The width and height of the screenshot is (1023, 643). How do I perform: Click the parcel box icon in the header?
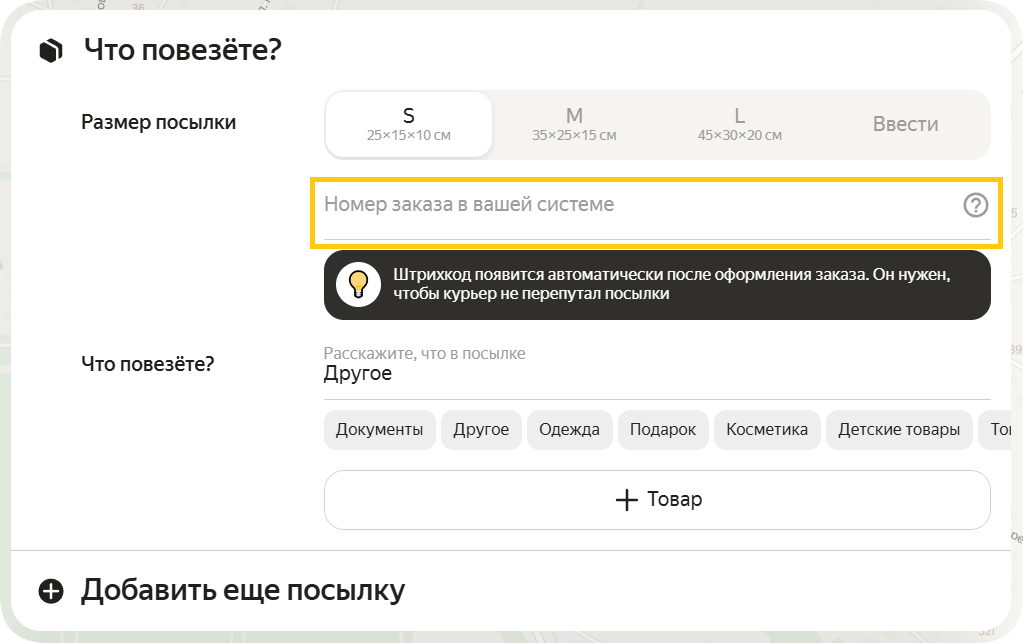(x=51, y=50)
